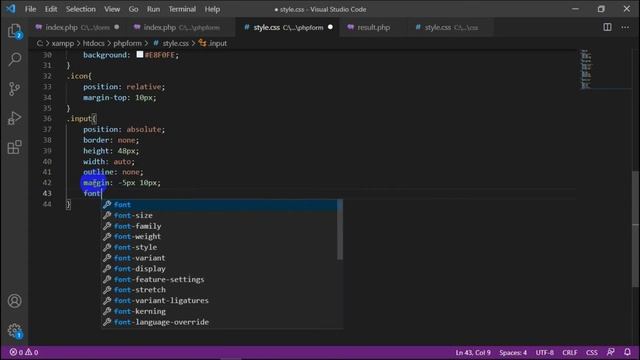
Task: Click the Spaces: 4 indentation setting
Action: point(513,352)
